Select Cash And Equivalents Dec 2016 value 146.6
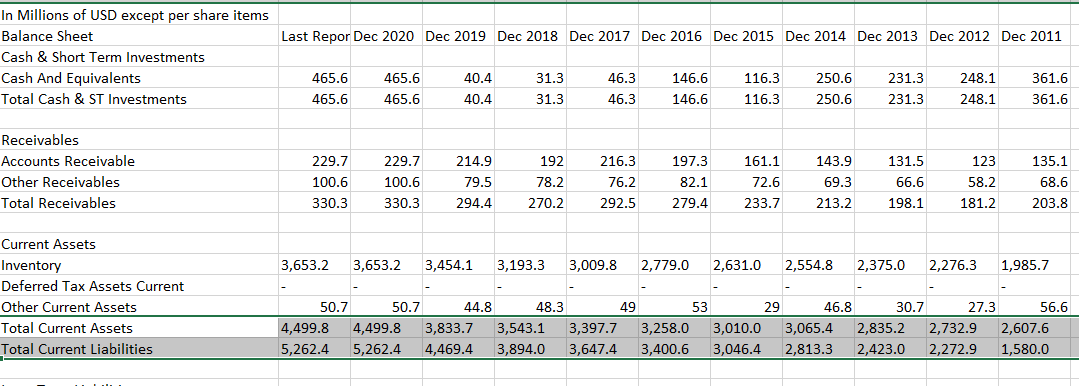The width and height of the screenshot is (1079, 386). [x=674, y=78]
